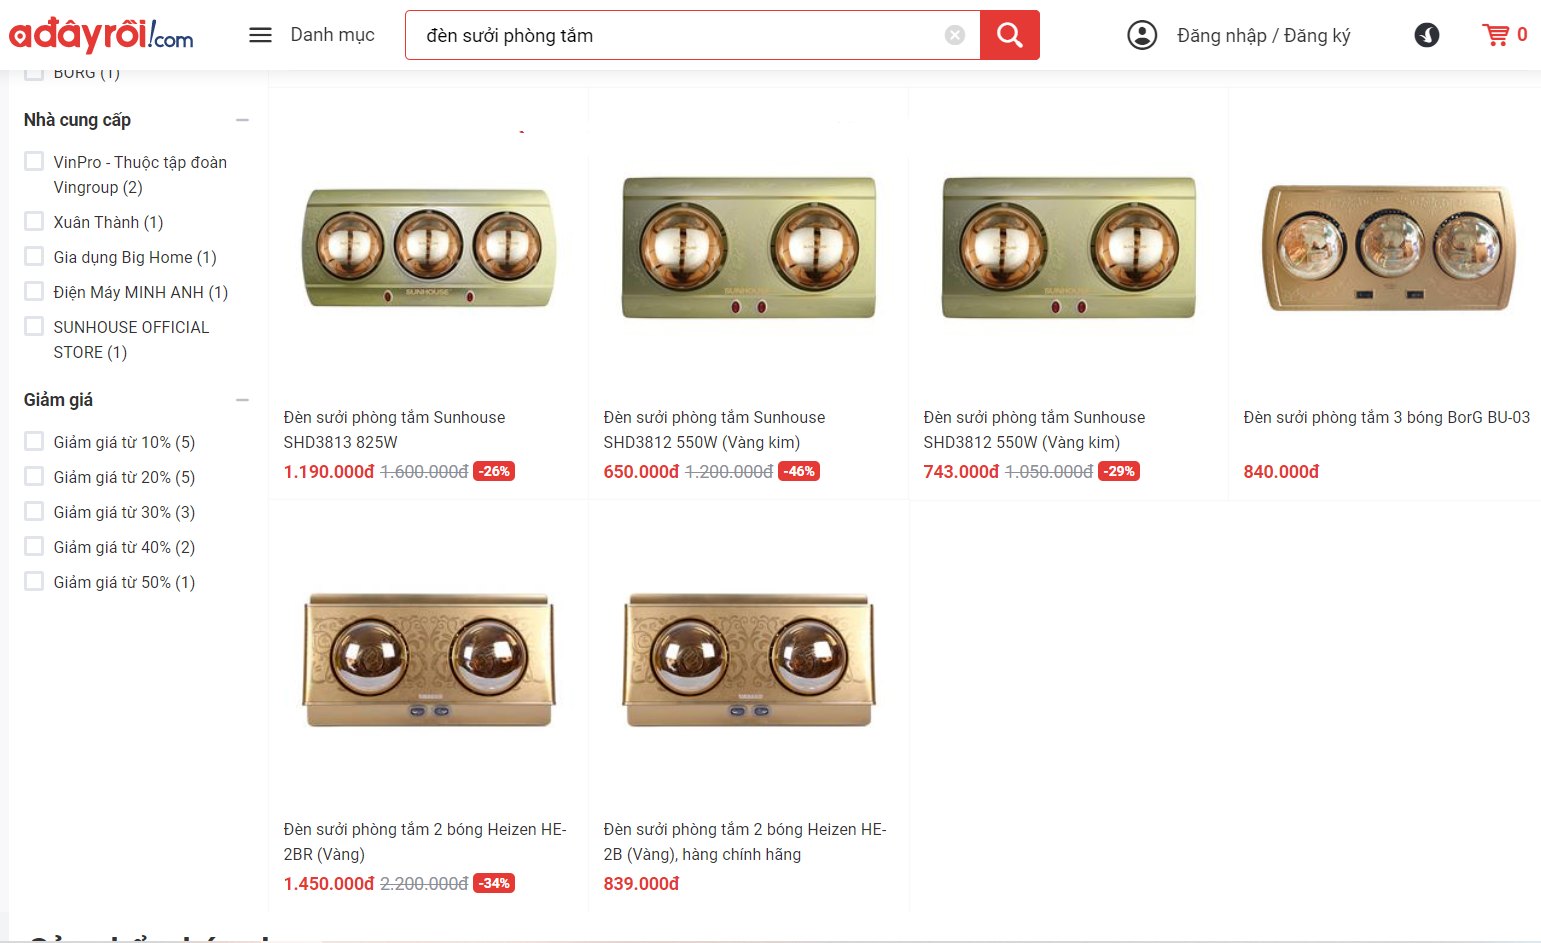
Task: Click the 1.190.000đ price text
Action: tap(329, 471)
